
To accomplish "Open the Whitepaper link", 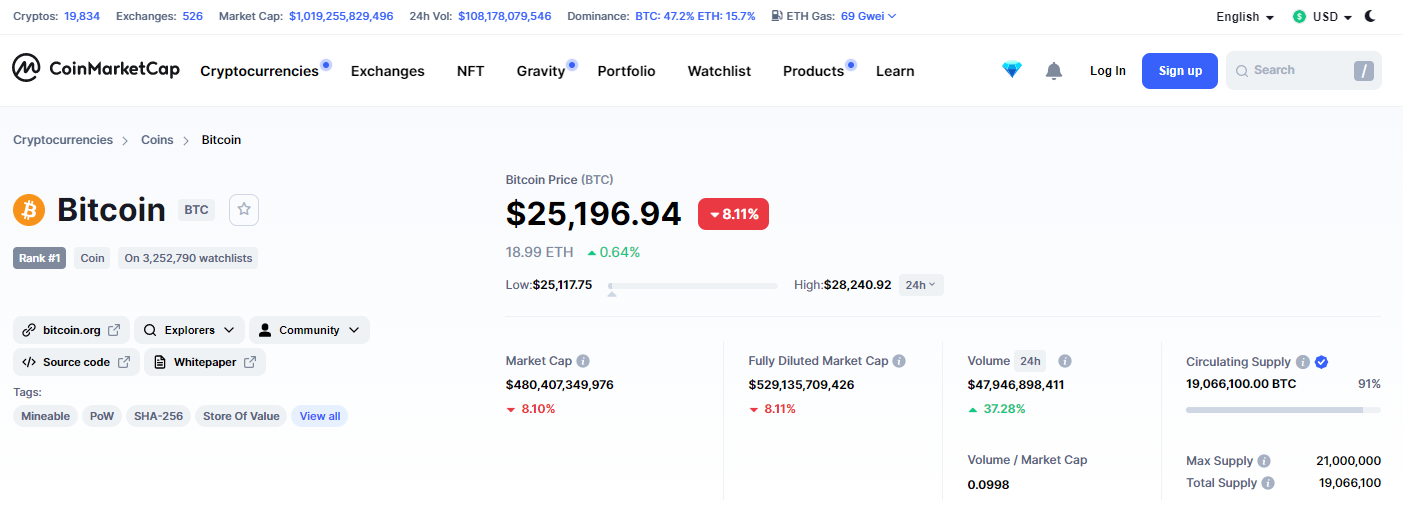I will click(x=205, y=362).
